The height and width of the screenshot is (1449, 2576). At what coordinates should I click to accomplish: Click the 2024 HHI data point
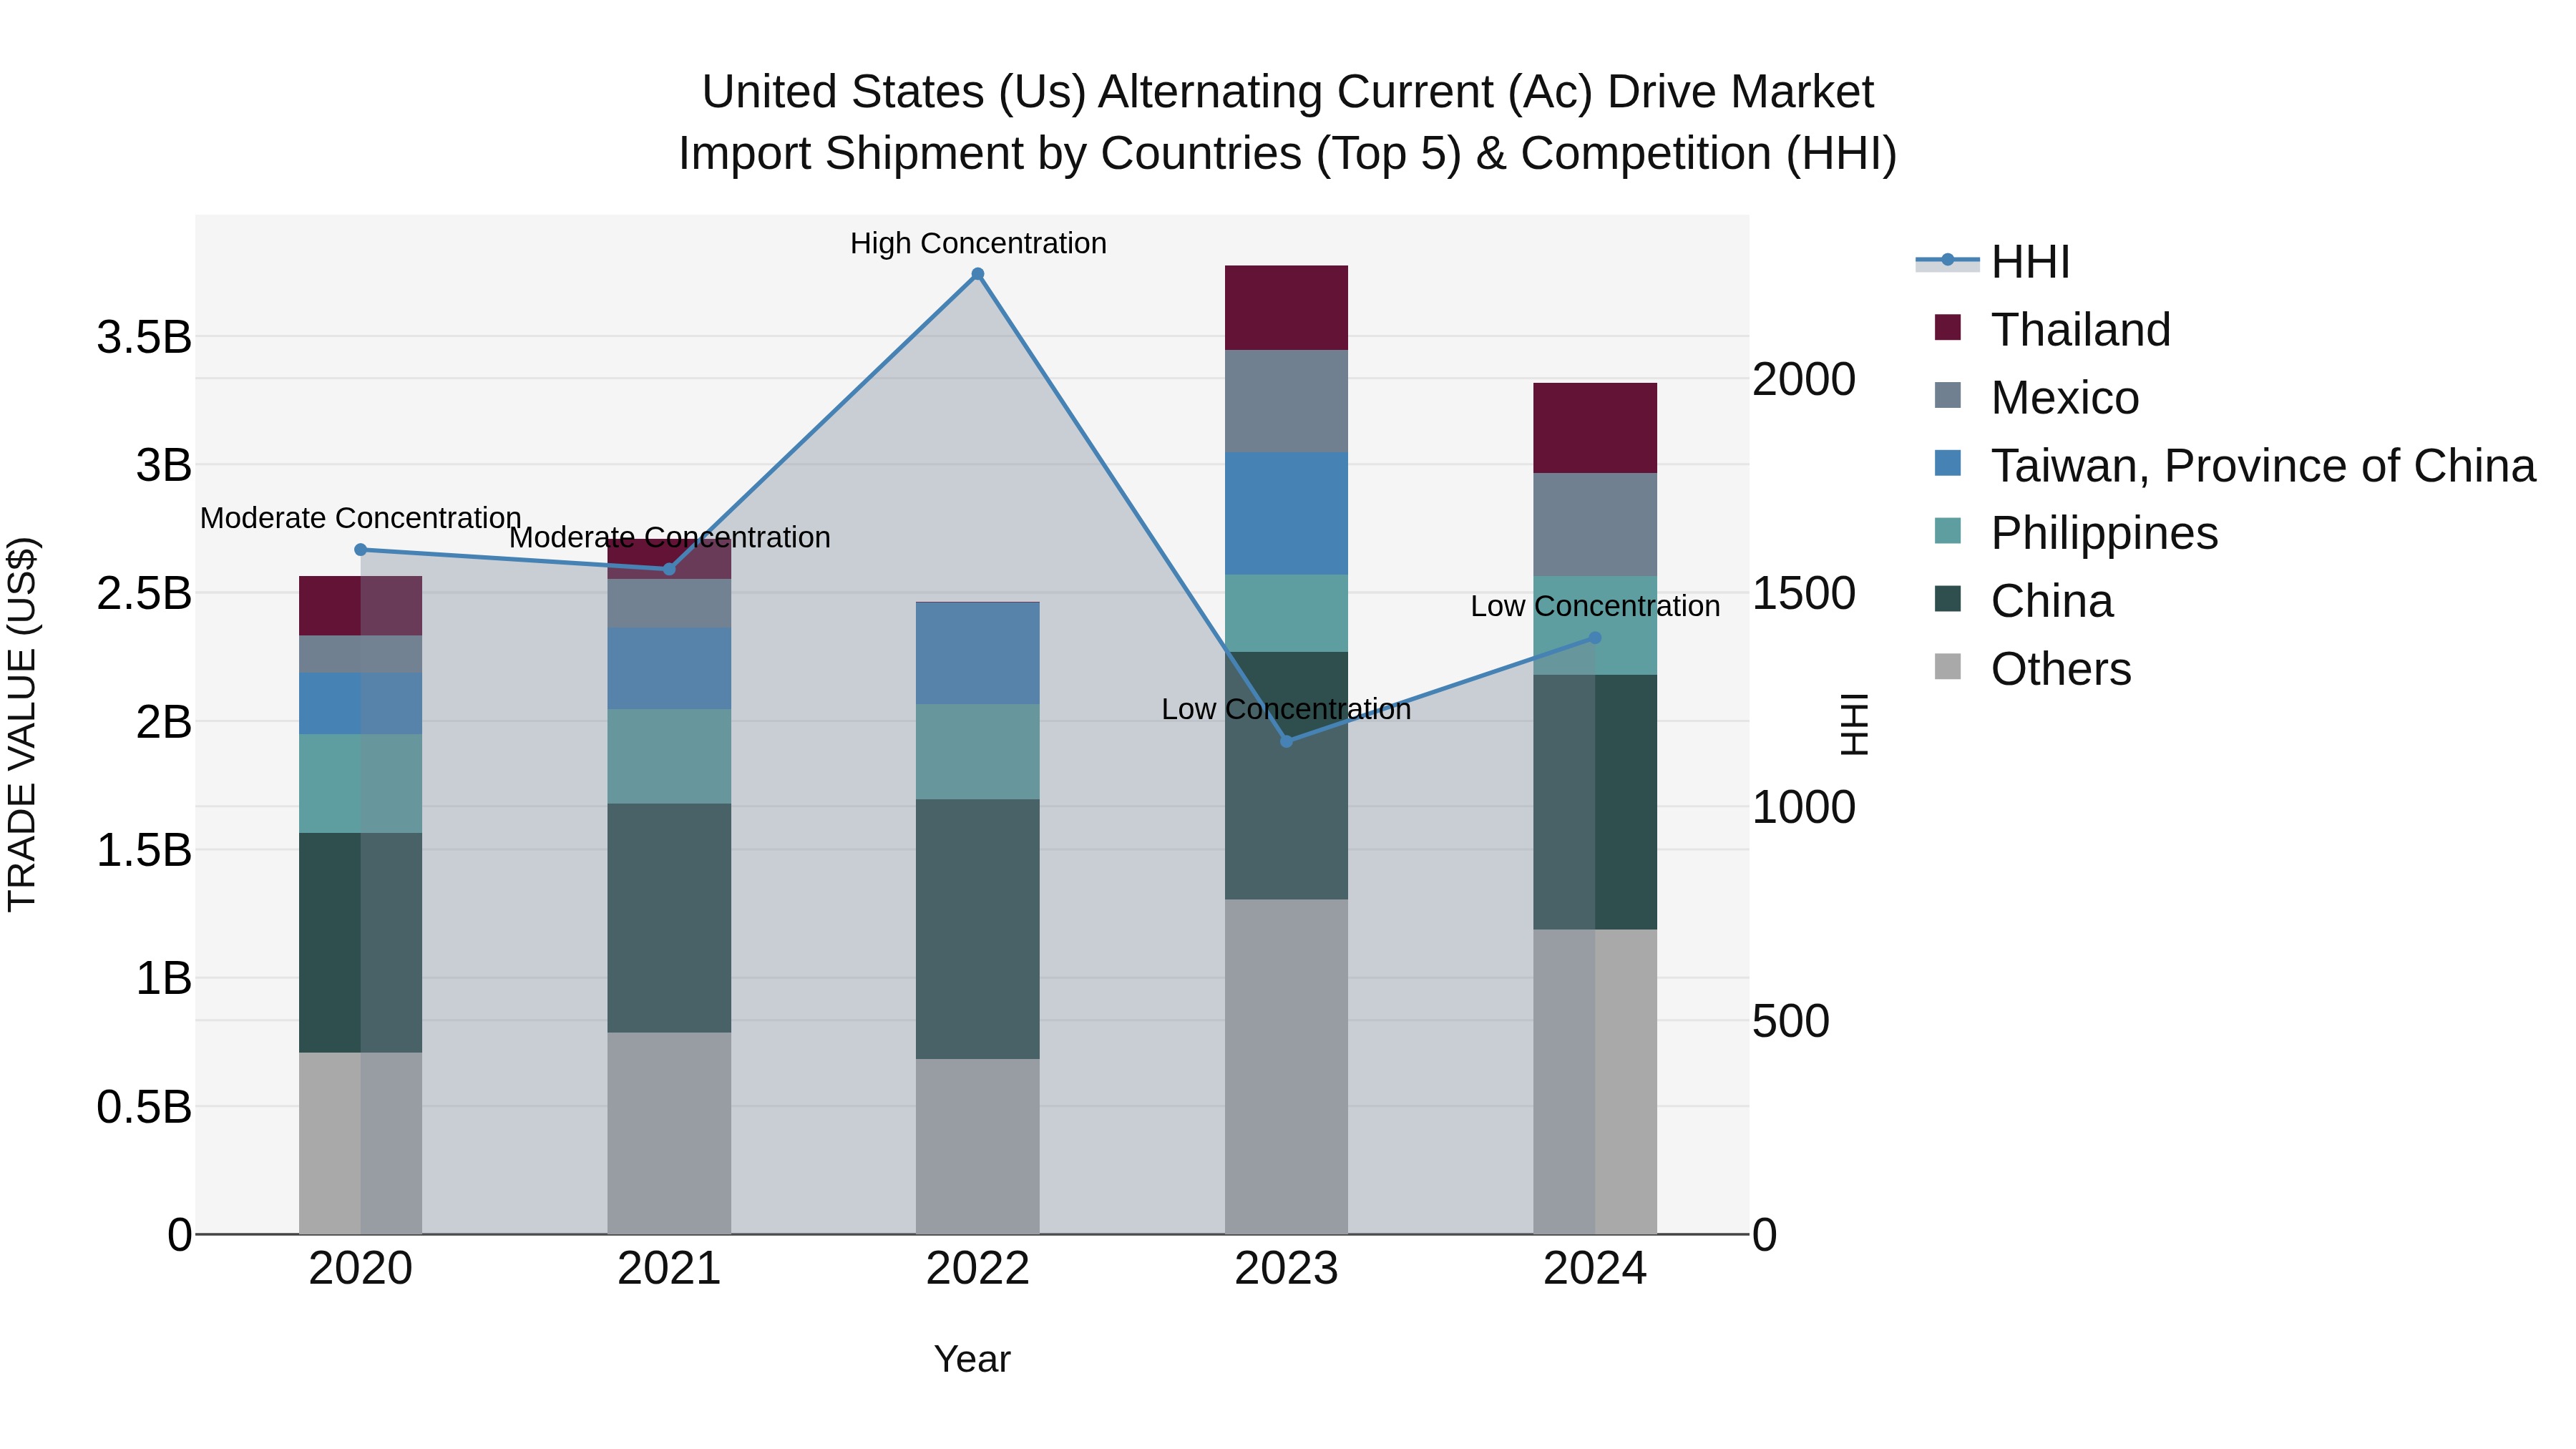1595,638
